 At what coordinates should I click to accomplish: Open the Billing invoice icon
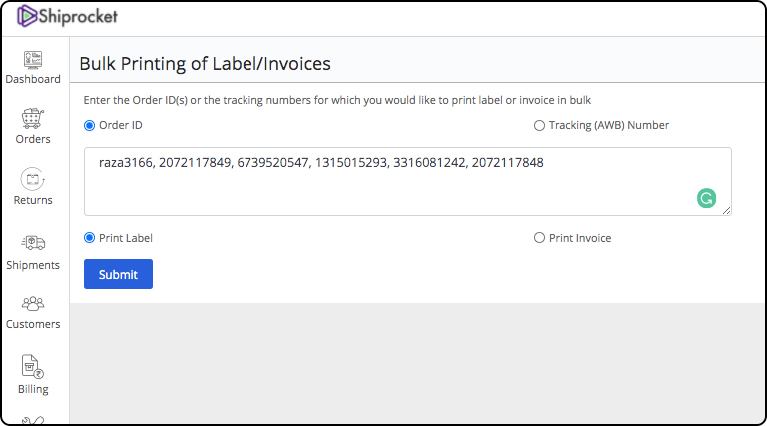click(x=33, y=367)
